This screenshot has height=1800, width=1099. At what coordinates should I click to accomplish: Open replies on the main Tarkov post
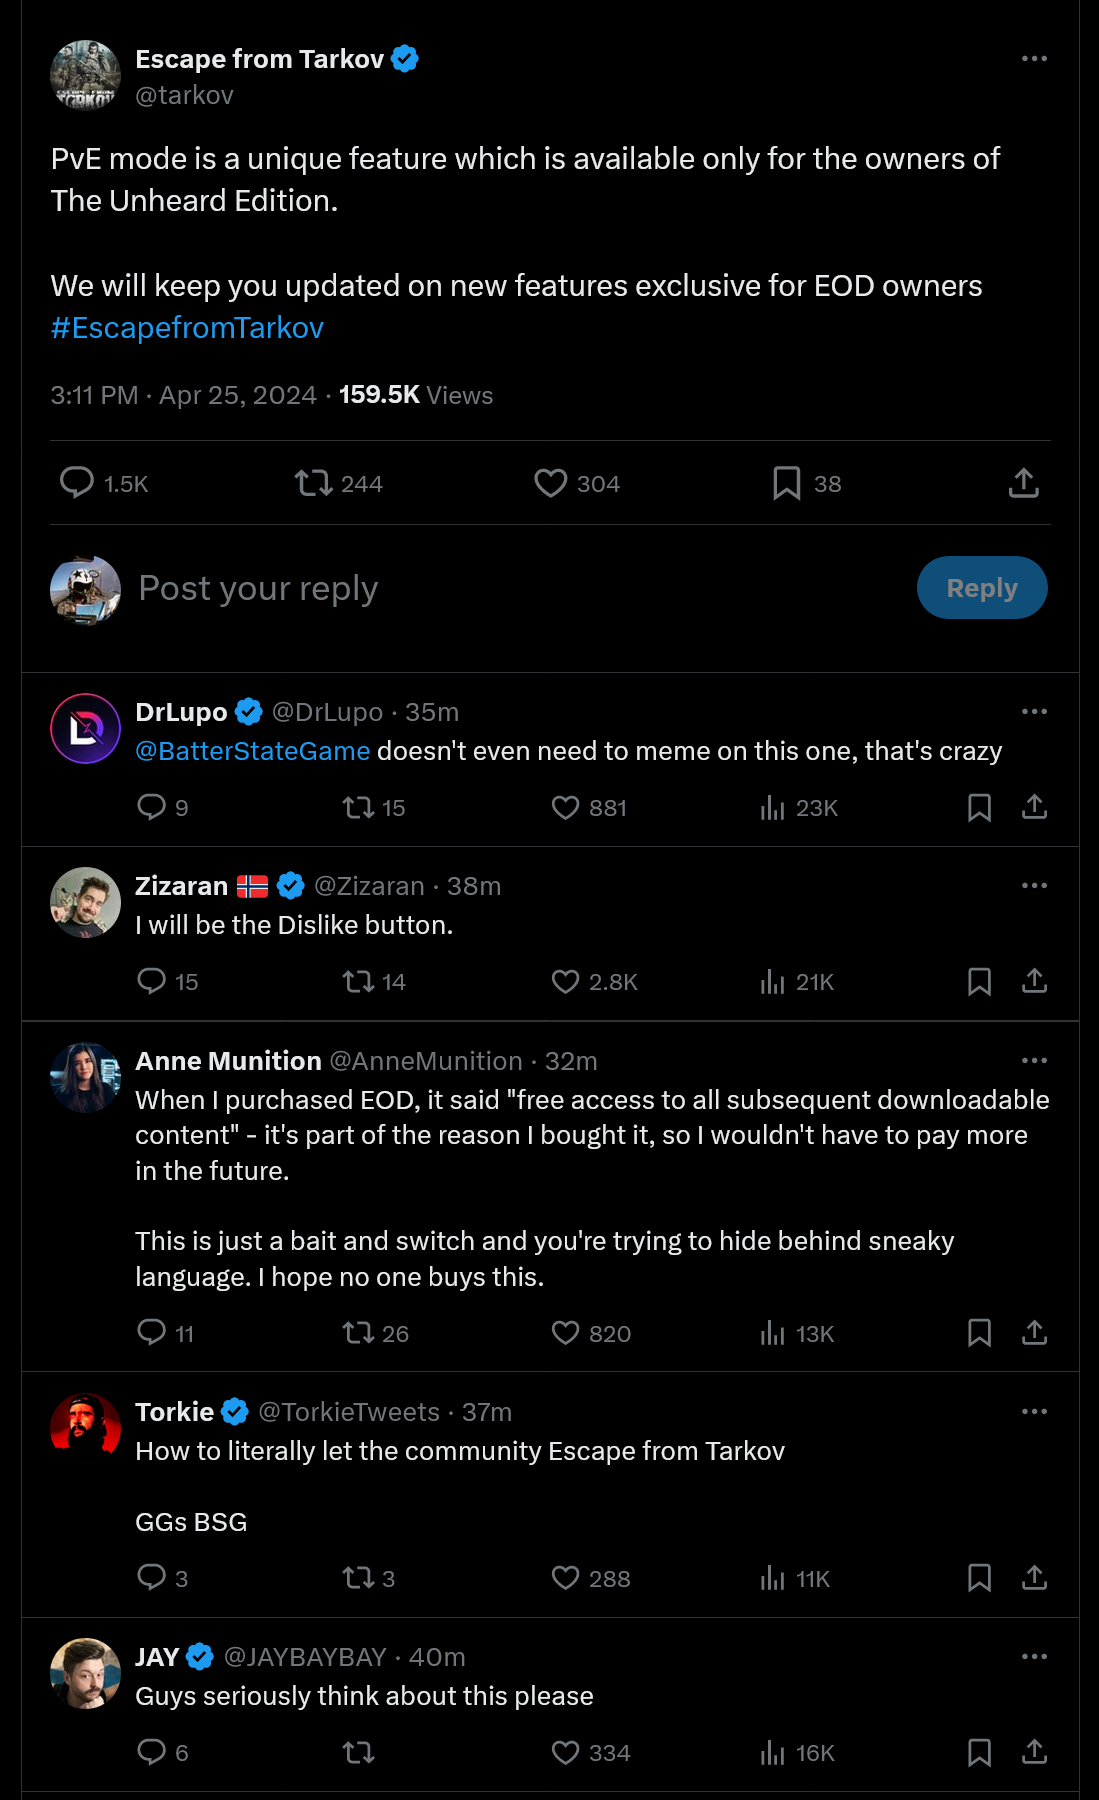(x=77, y=484)
